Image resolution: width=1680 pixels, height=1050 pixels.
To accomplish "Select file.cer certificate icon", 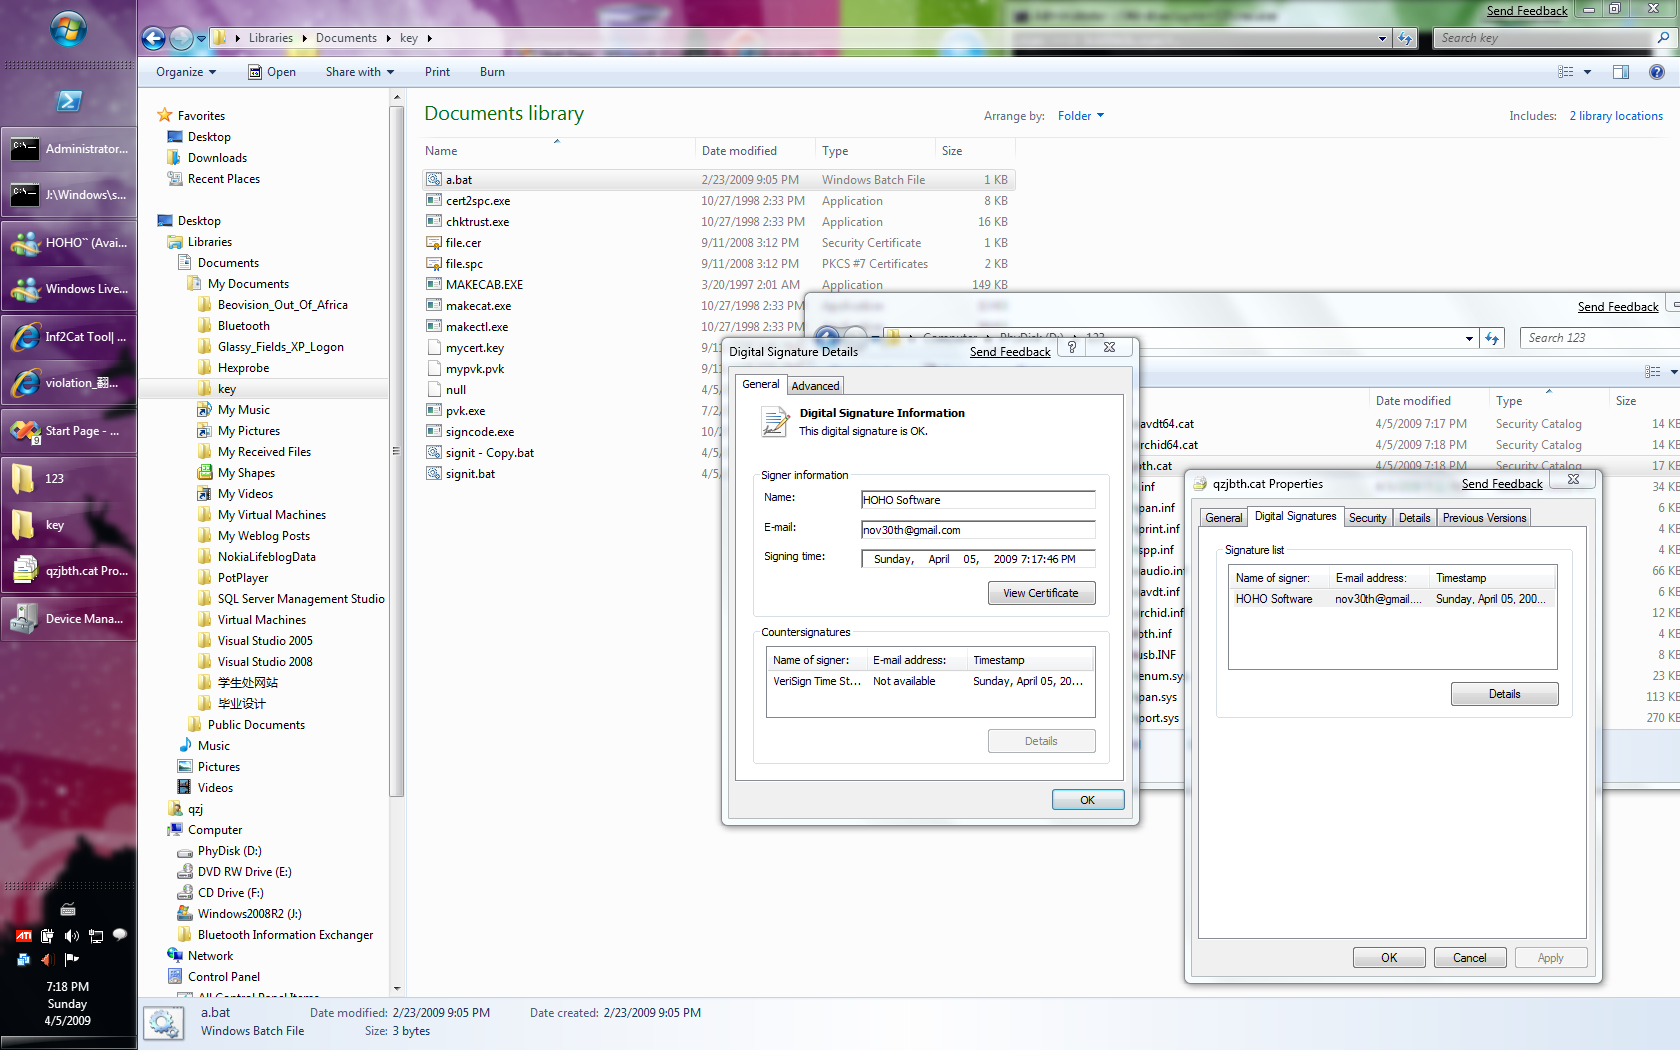I will [434, 243].
